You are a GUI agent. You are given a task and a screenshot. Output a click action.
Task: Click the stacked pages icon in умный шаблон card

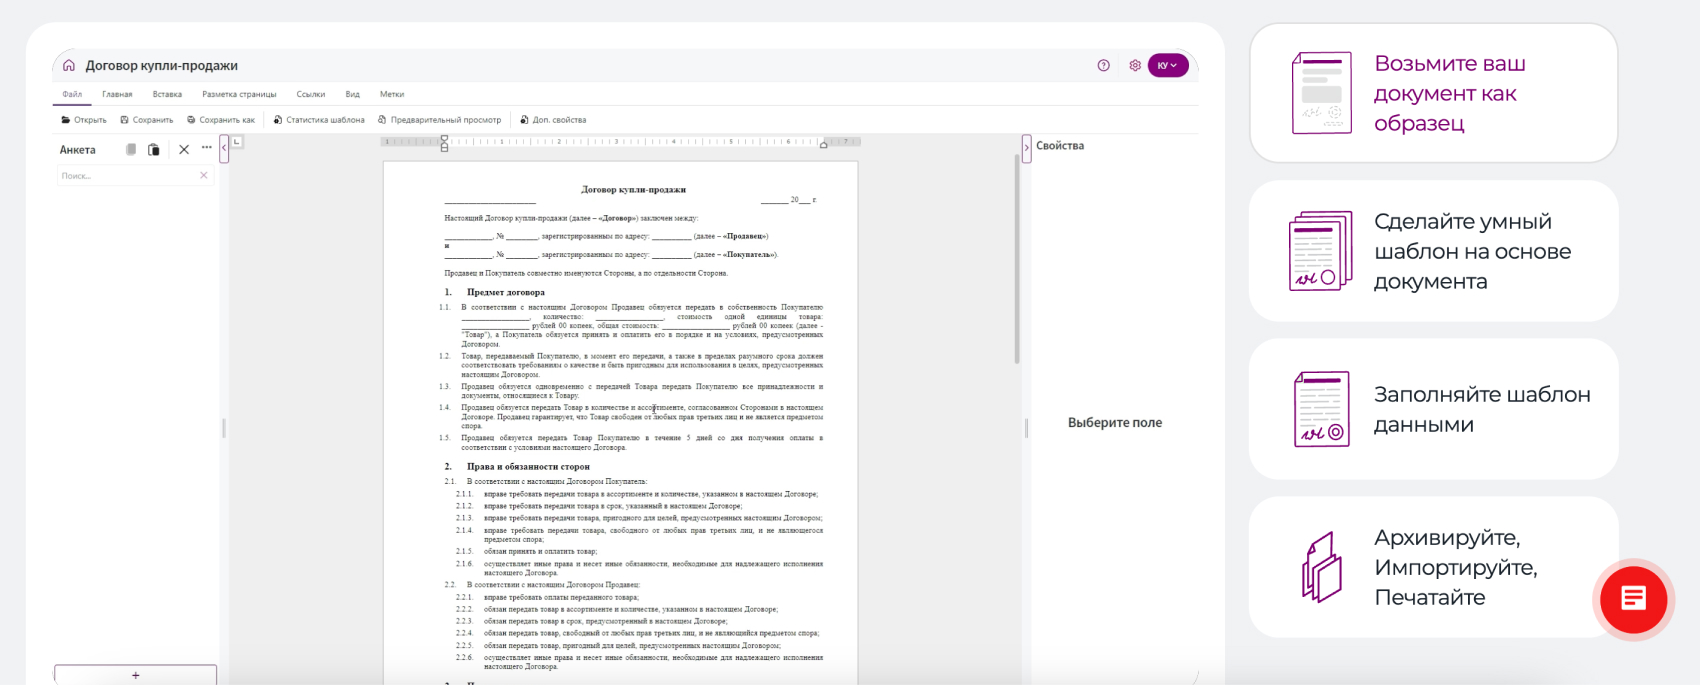coord(1321,251)
